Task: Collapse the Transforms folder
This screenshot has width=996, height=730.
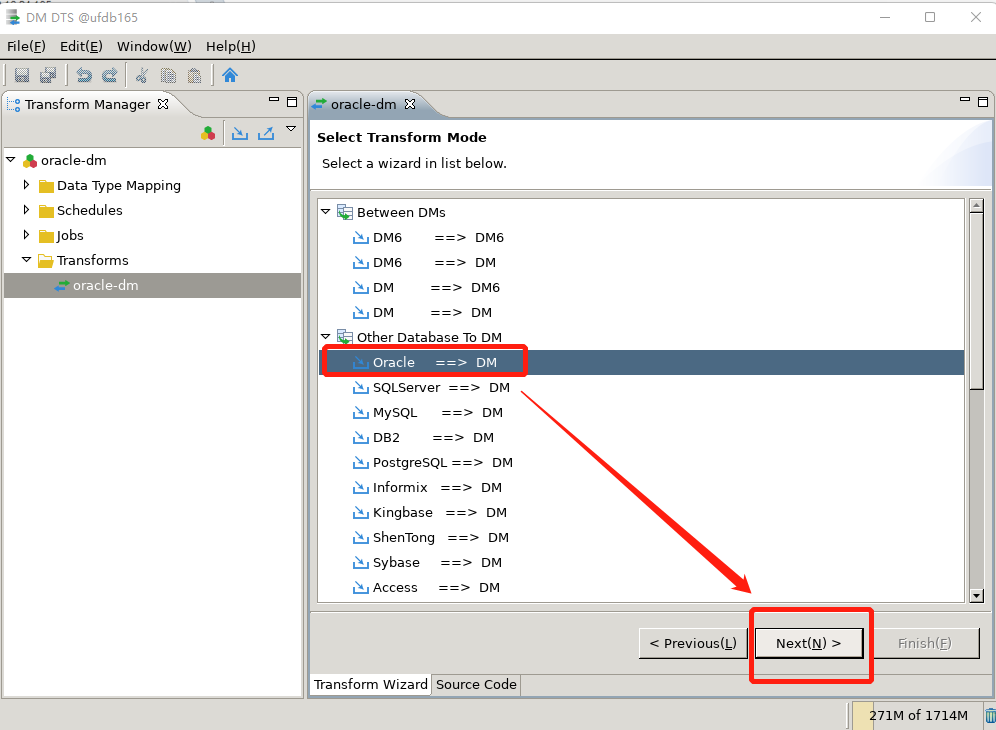Action: pyautogui.click(x=26, y=259)
